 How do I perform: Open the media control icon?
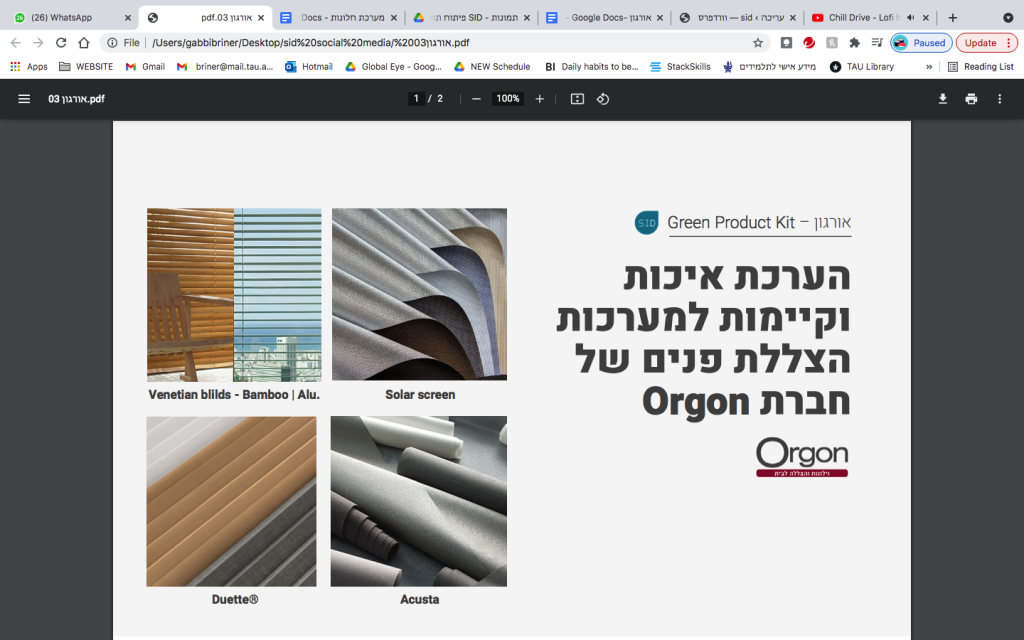tap(877, 42)
